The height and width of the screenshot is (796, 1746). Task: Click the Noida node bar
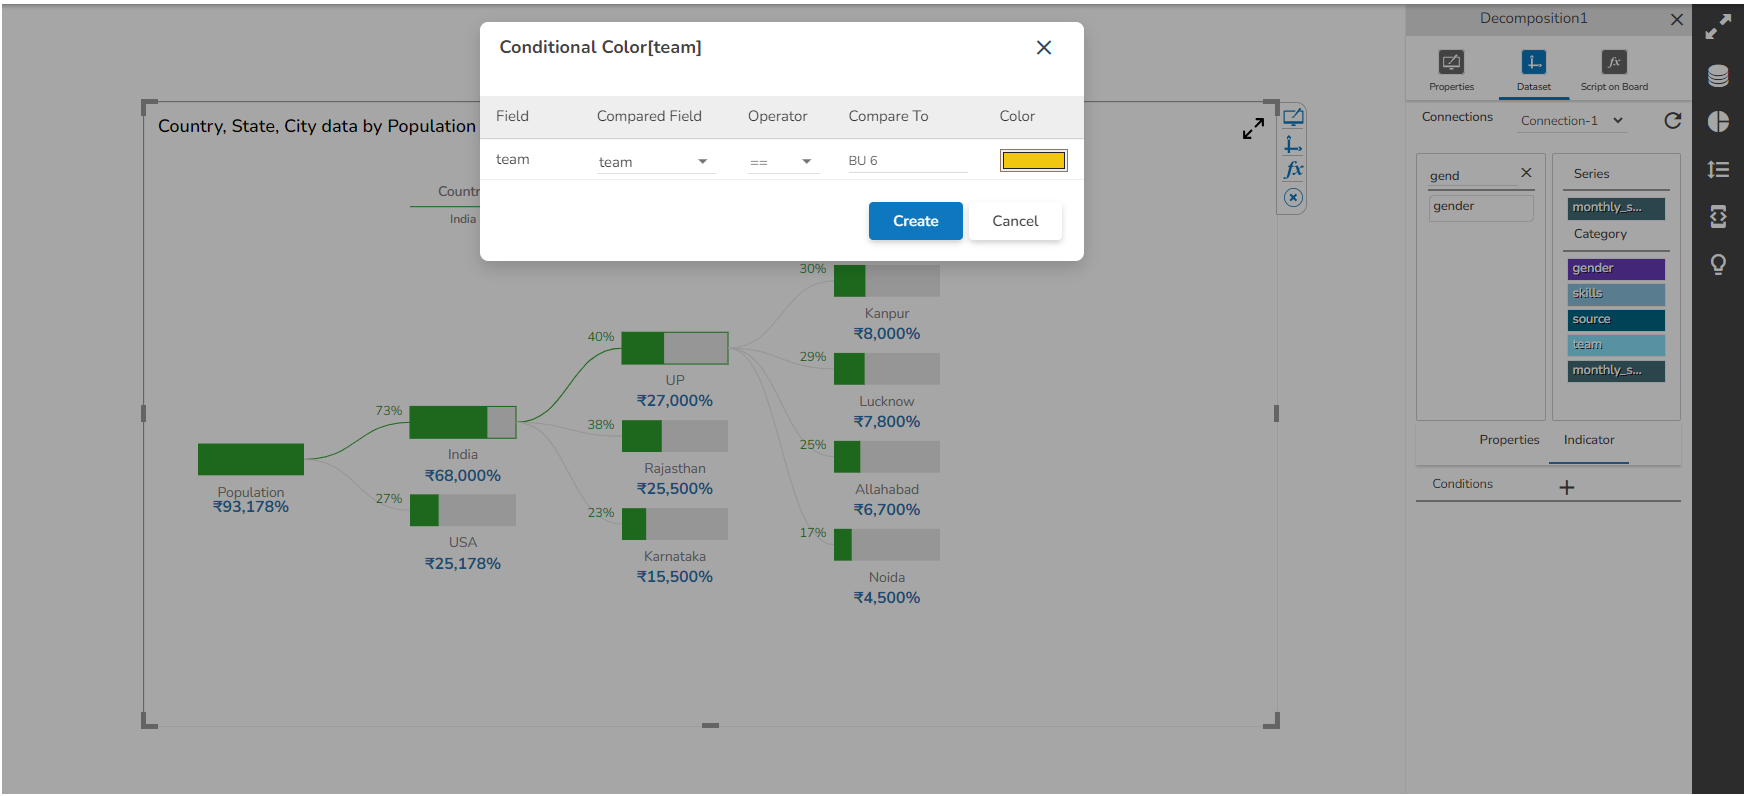click(x=887, y=545)
